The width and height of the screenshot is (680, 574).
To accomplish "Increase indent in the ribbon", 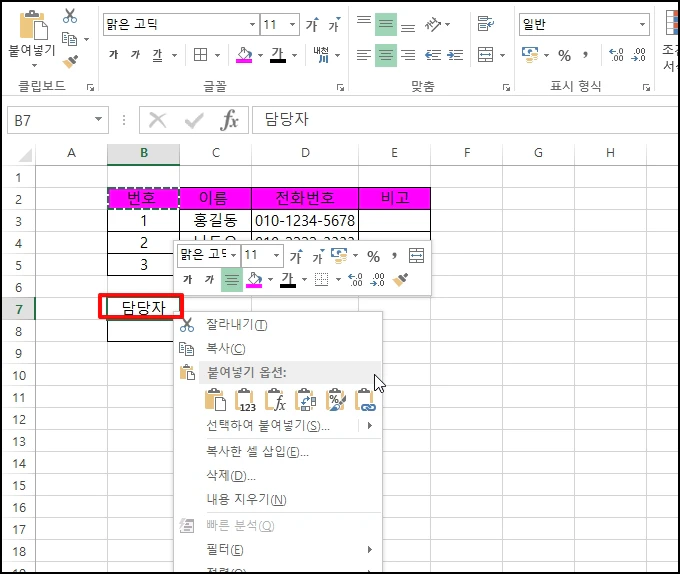I will tap(455, 55).
